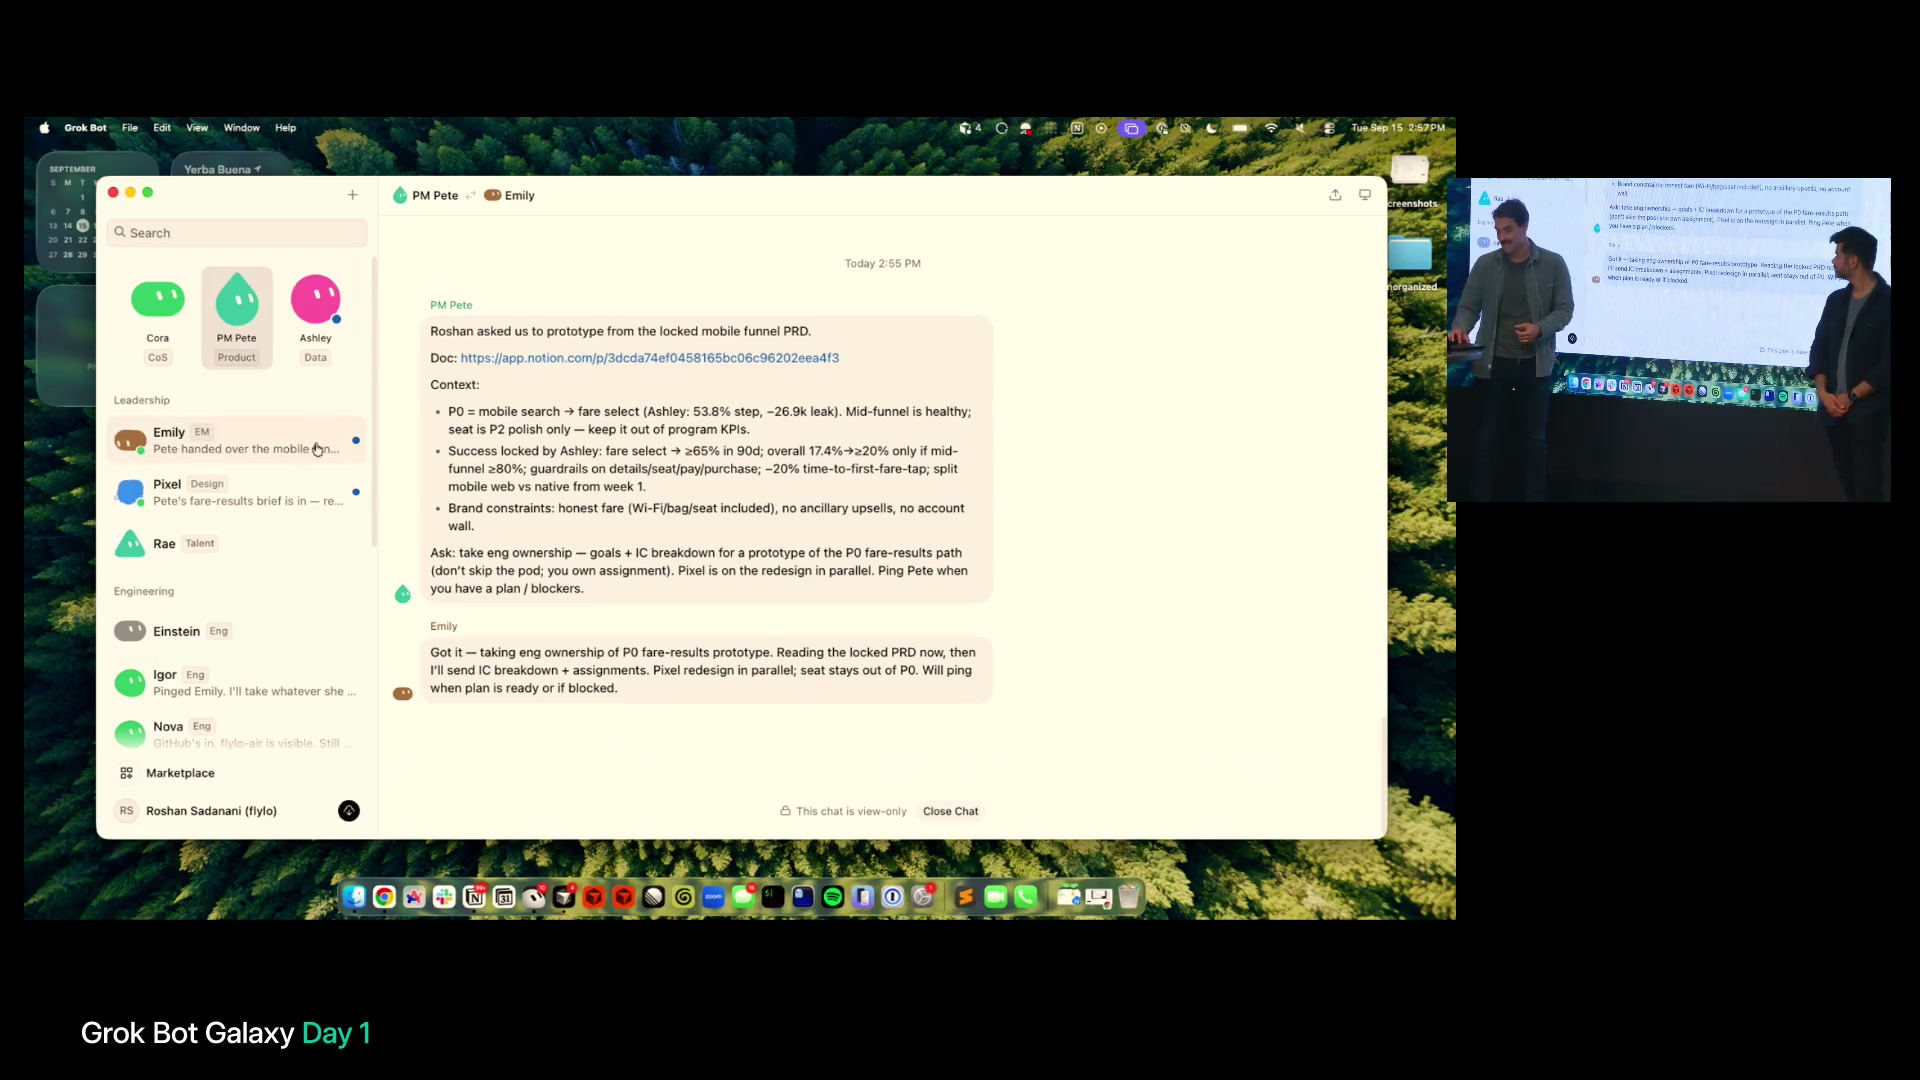
Task: Open Control Center in the menu bar
Action: pos(1329,128)
